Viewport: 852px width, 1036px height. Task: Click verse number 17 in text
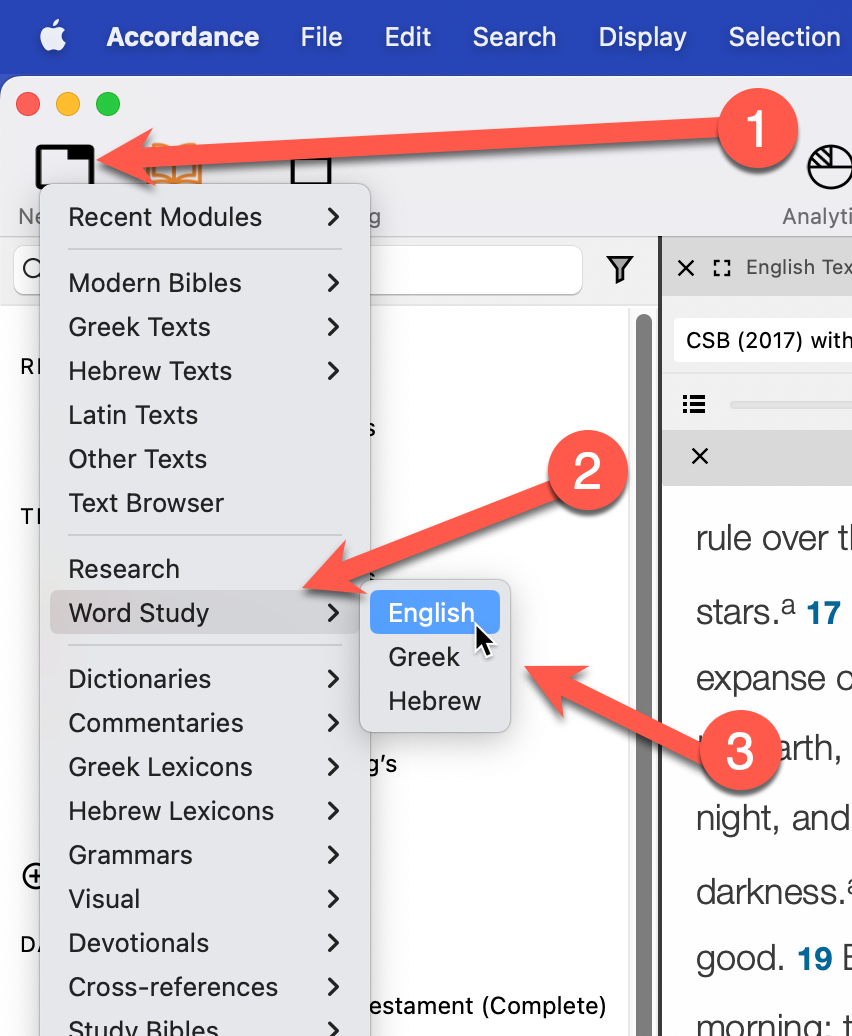click(x=824, y=613)
